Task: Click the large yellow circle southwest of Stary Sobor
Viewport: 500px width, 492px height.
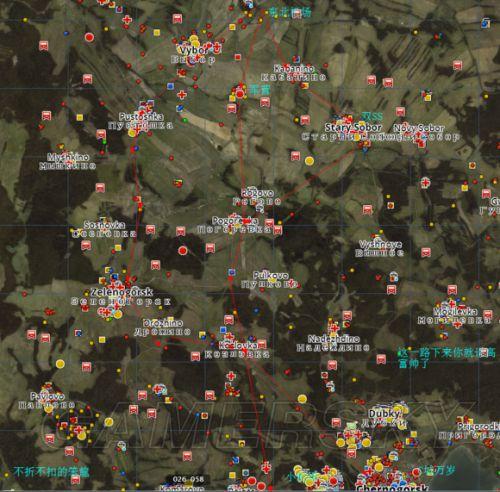Action: click(x=309, y=161)
